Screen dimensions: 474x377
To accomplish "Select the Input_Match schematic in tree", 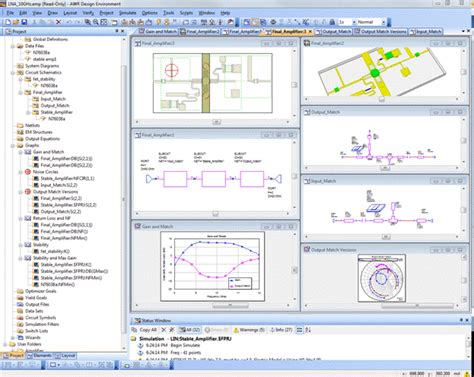I will (53, 99).
